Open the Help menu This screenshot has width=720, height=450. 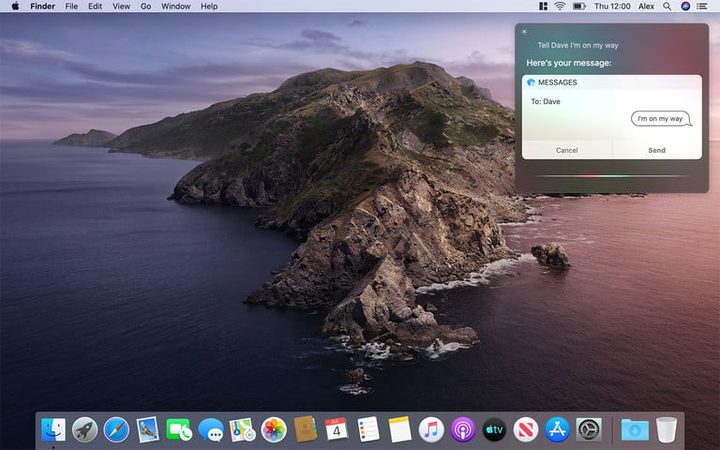(209, 6)
